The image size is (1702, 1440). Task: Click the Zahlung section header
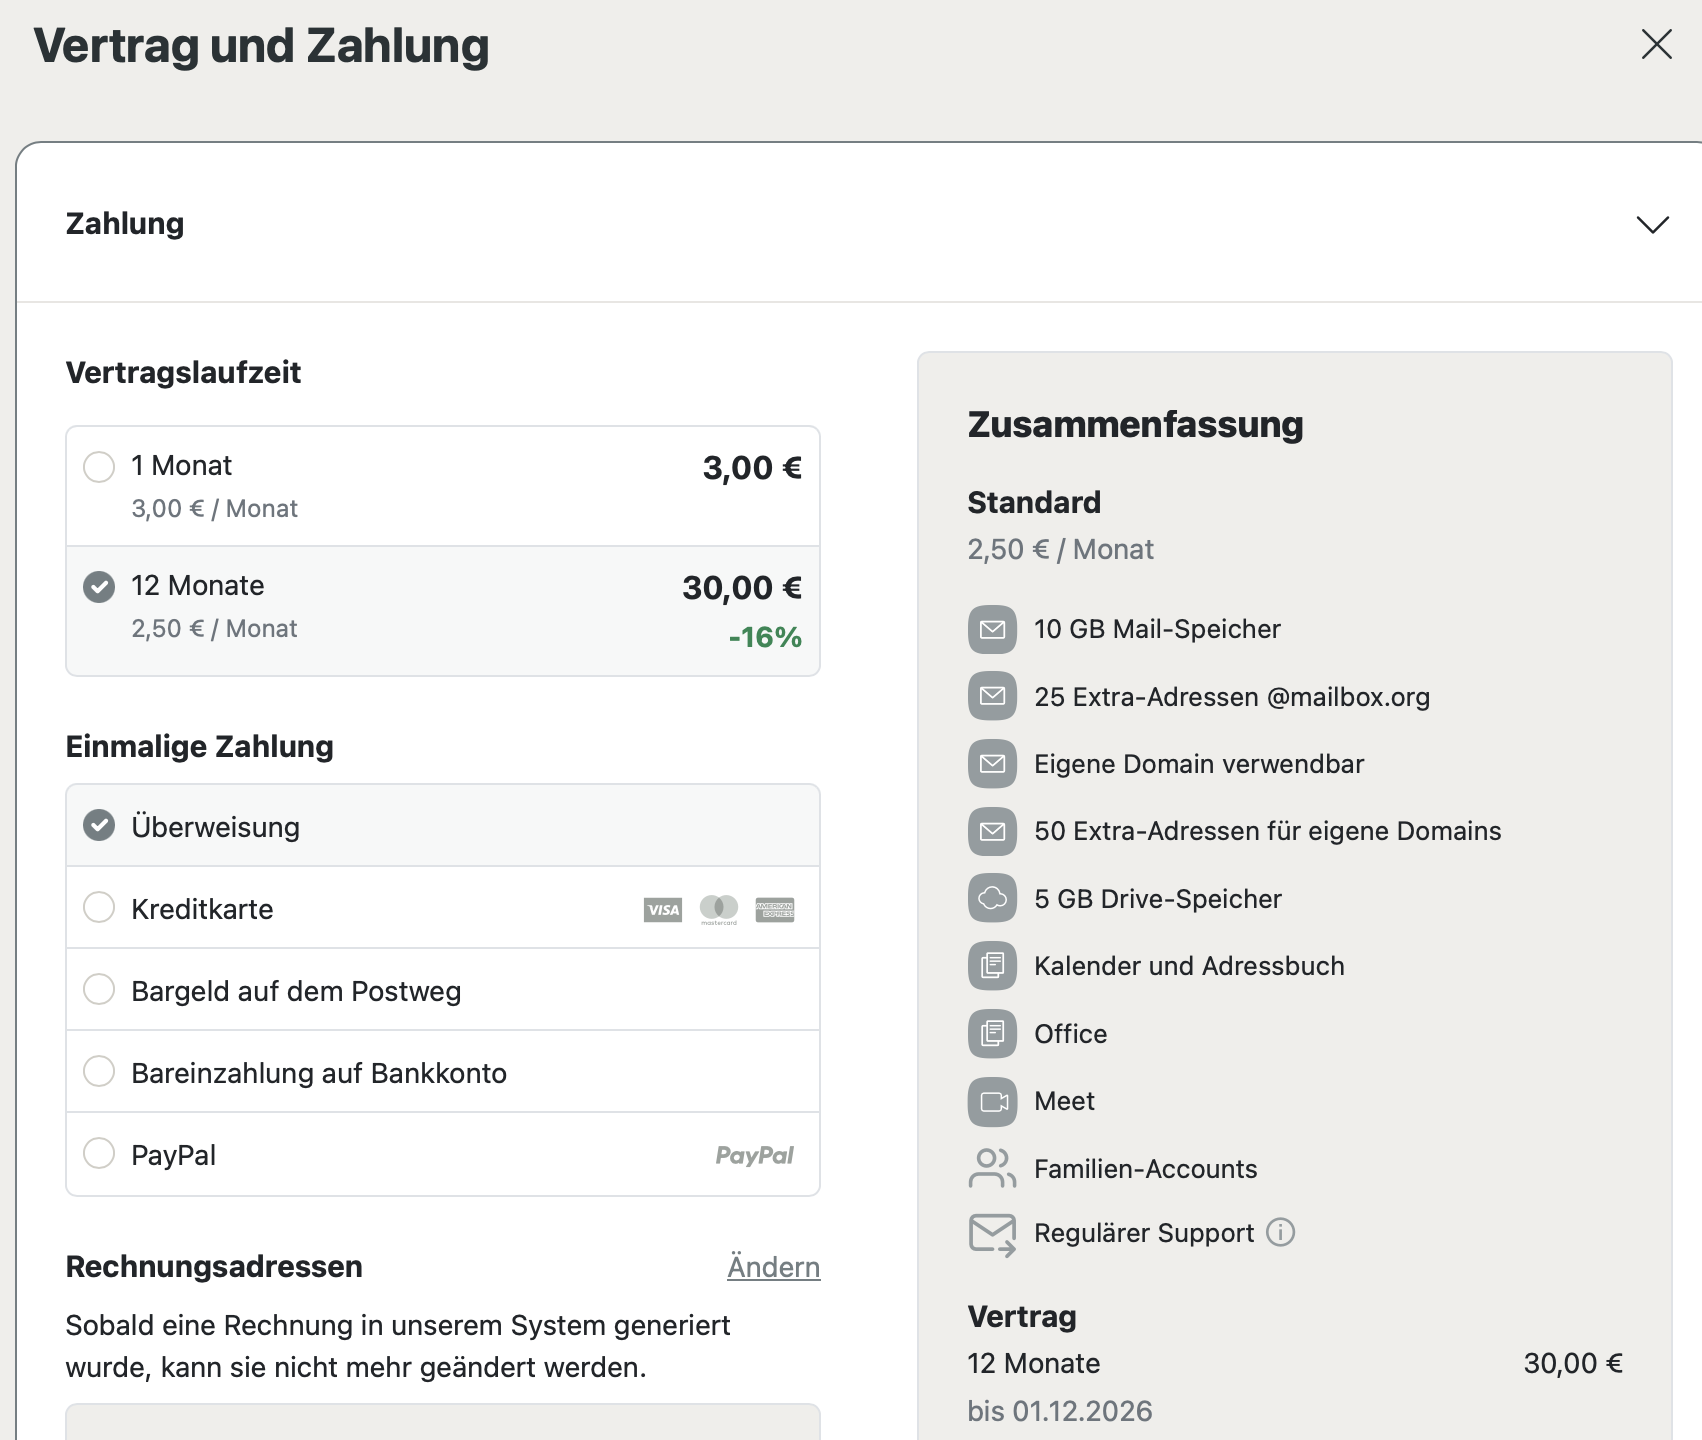(125, 224)
